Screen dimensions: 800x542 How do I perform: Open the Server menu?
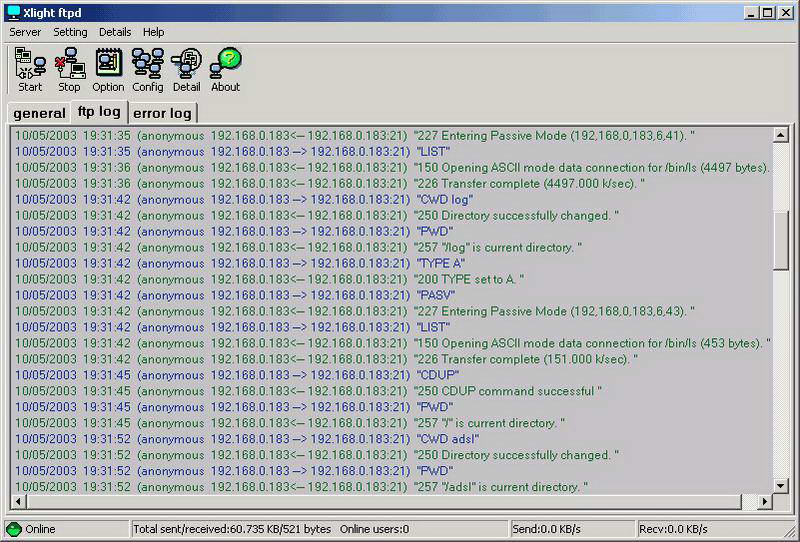(25, 32)
